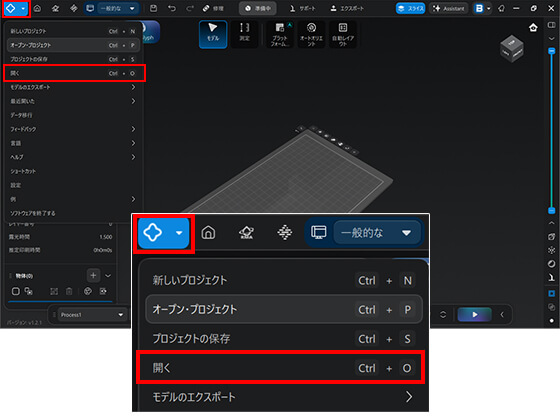Move the bottom handle of the vertical layer slider
560x420 pixels.
pos(551,210)
